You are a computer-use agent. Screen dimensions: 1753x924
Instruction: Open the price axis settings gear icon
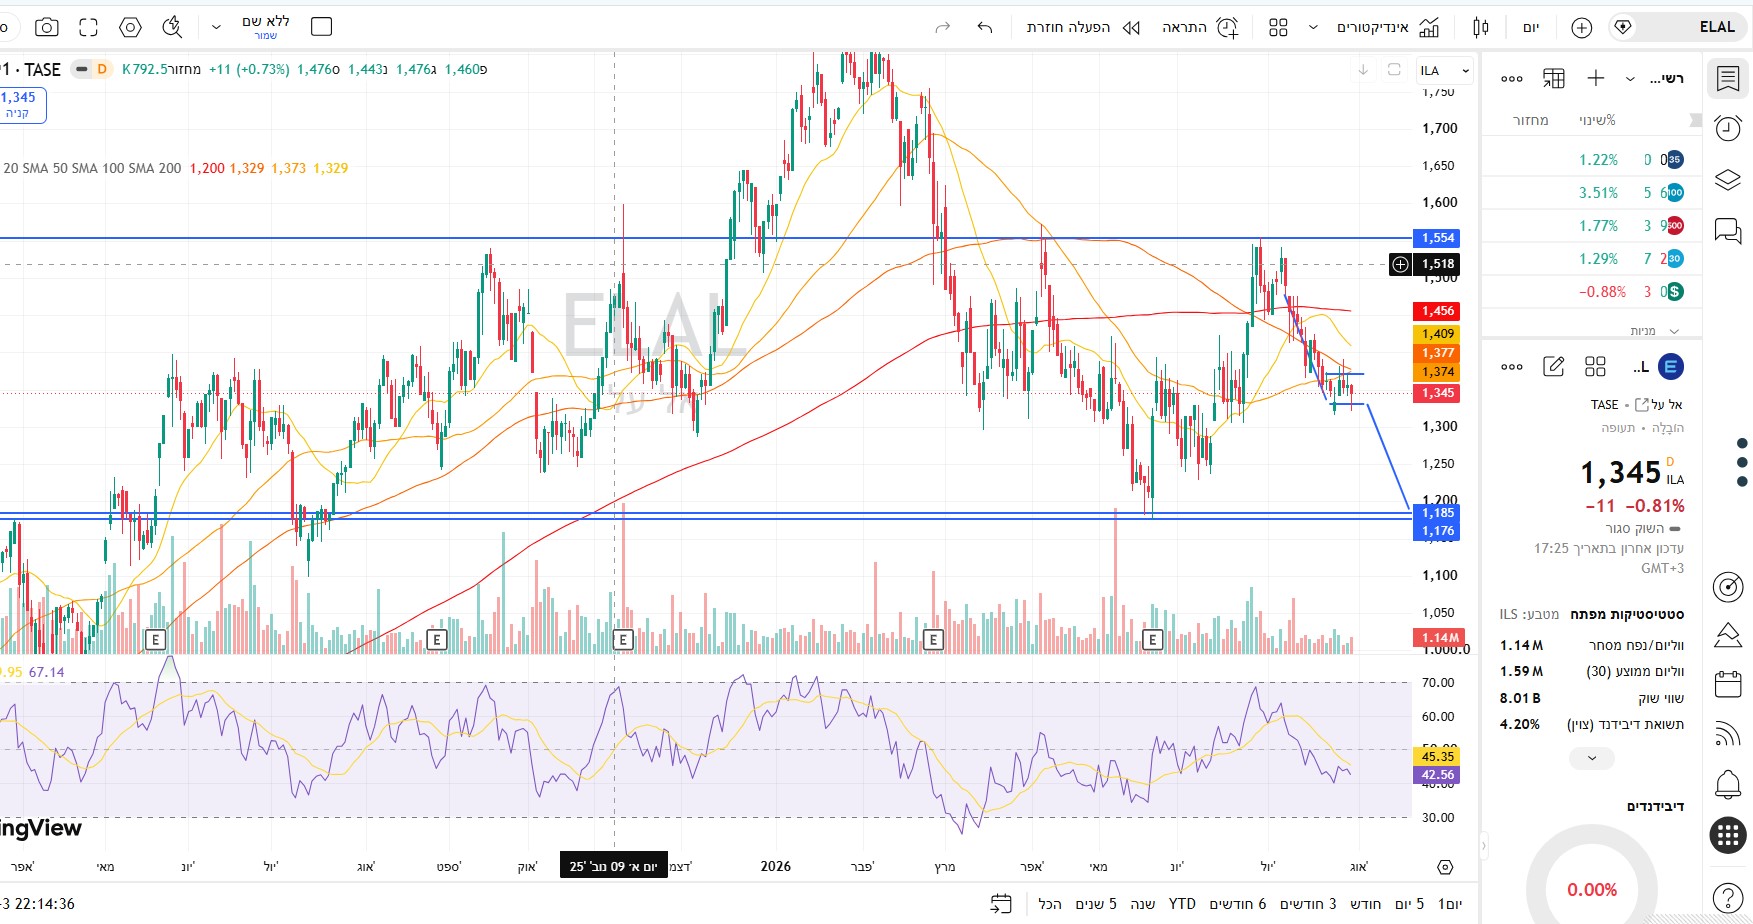1445,867
